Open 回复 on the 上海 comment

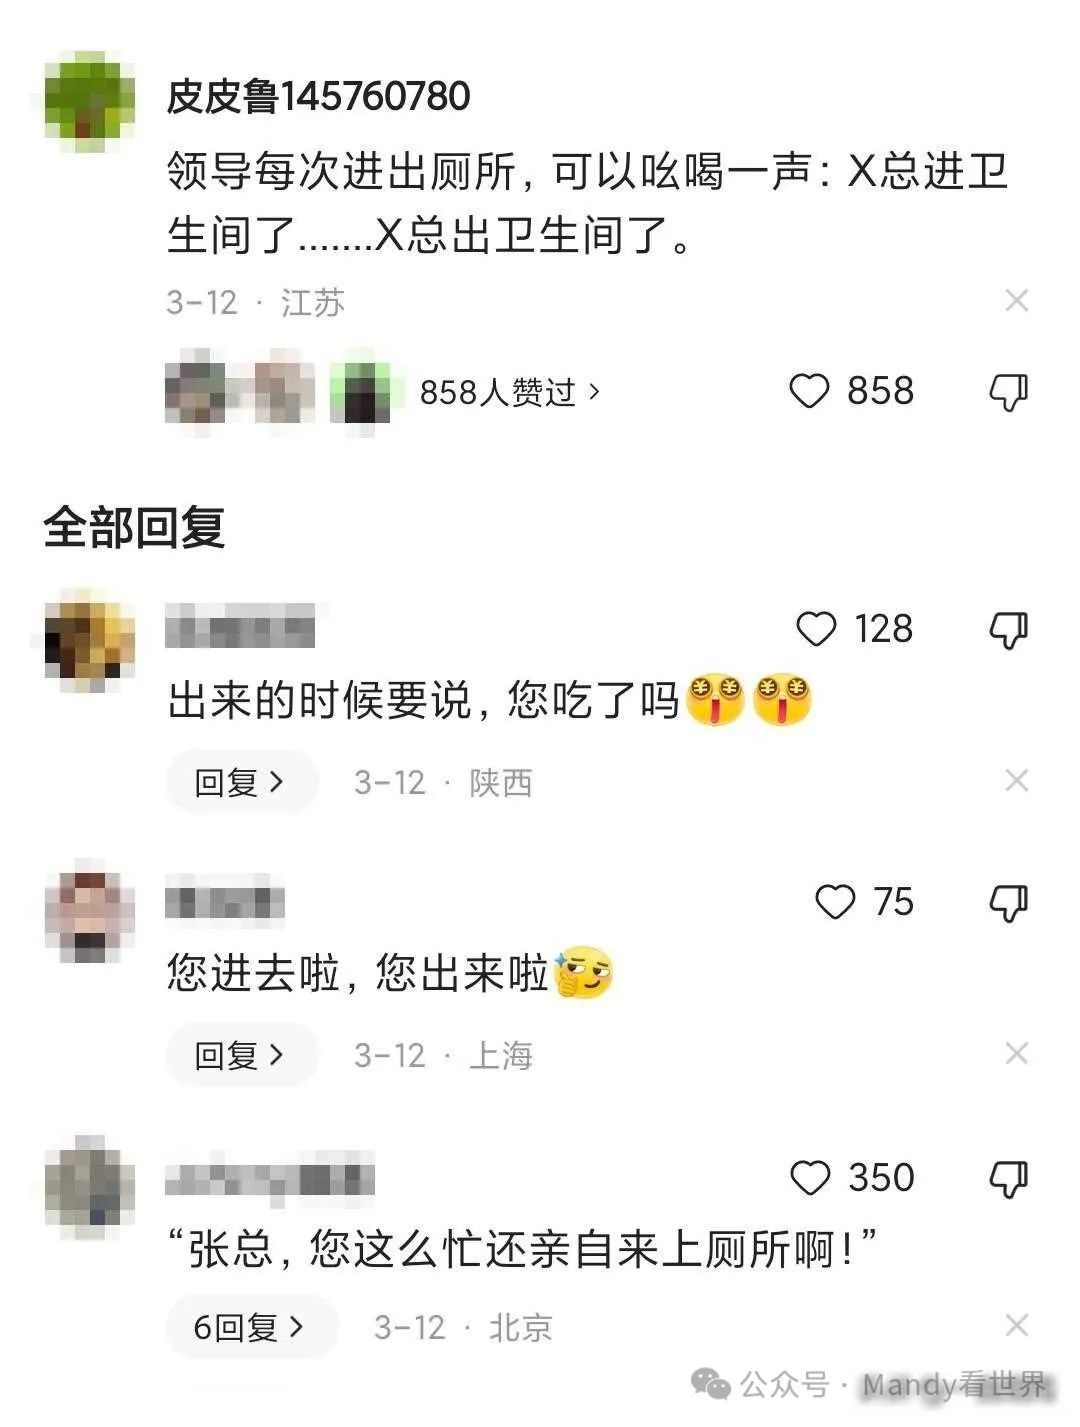[241, 1055]
